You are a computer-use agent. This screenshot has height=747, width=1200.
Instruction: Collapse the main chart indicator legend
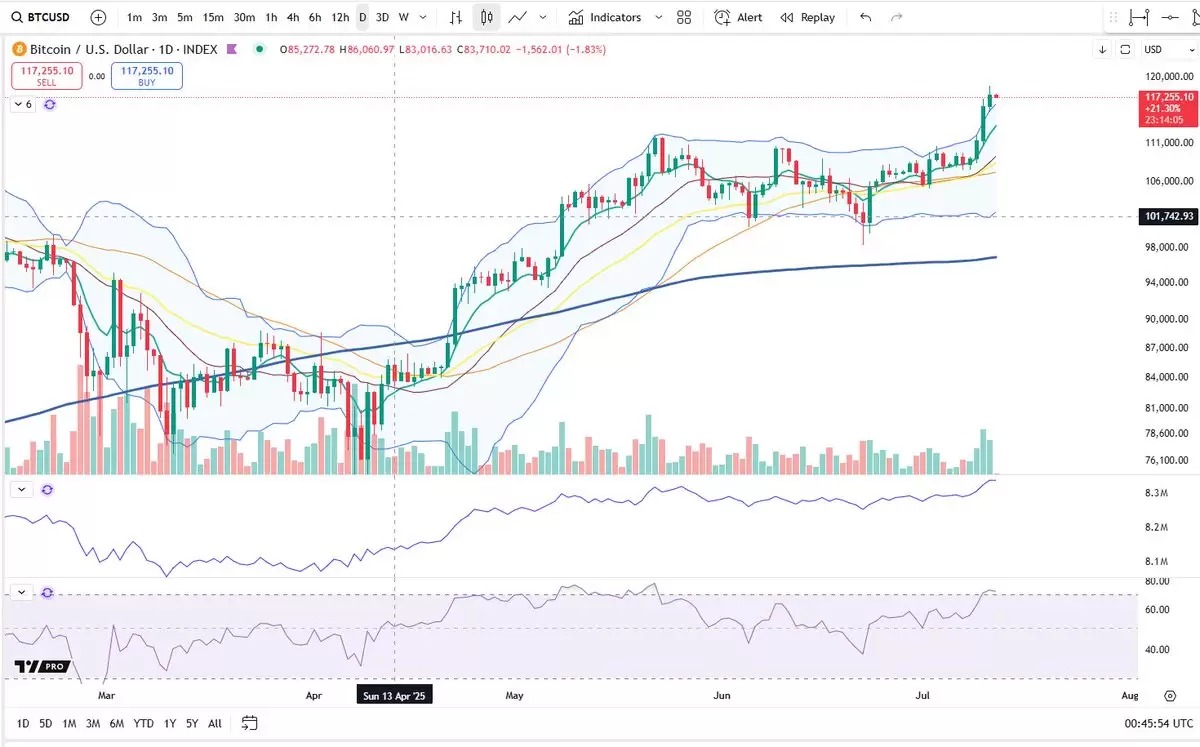tap(22, 104)
